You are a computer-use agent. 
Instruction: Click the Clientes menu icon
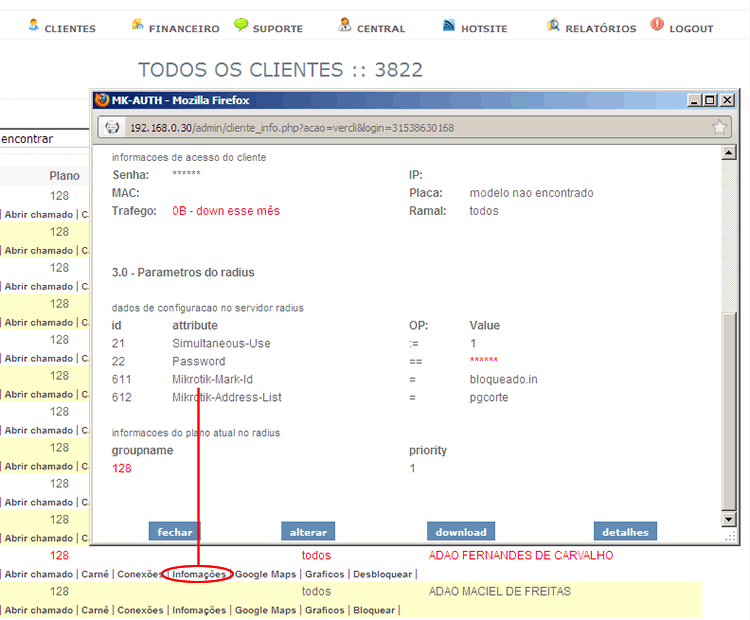[x=34, y=25]
